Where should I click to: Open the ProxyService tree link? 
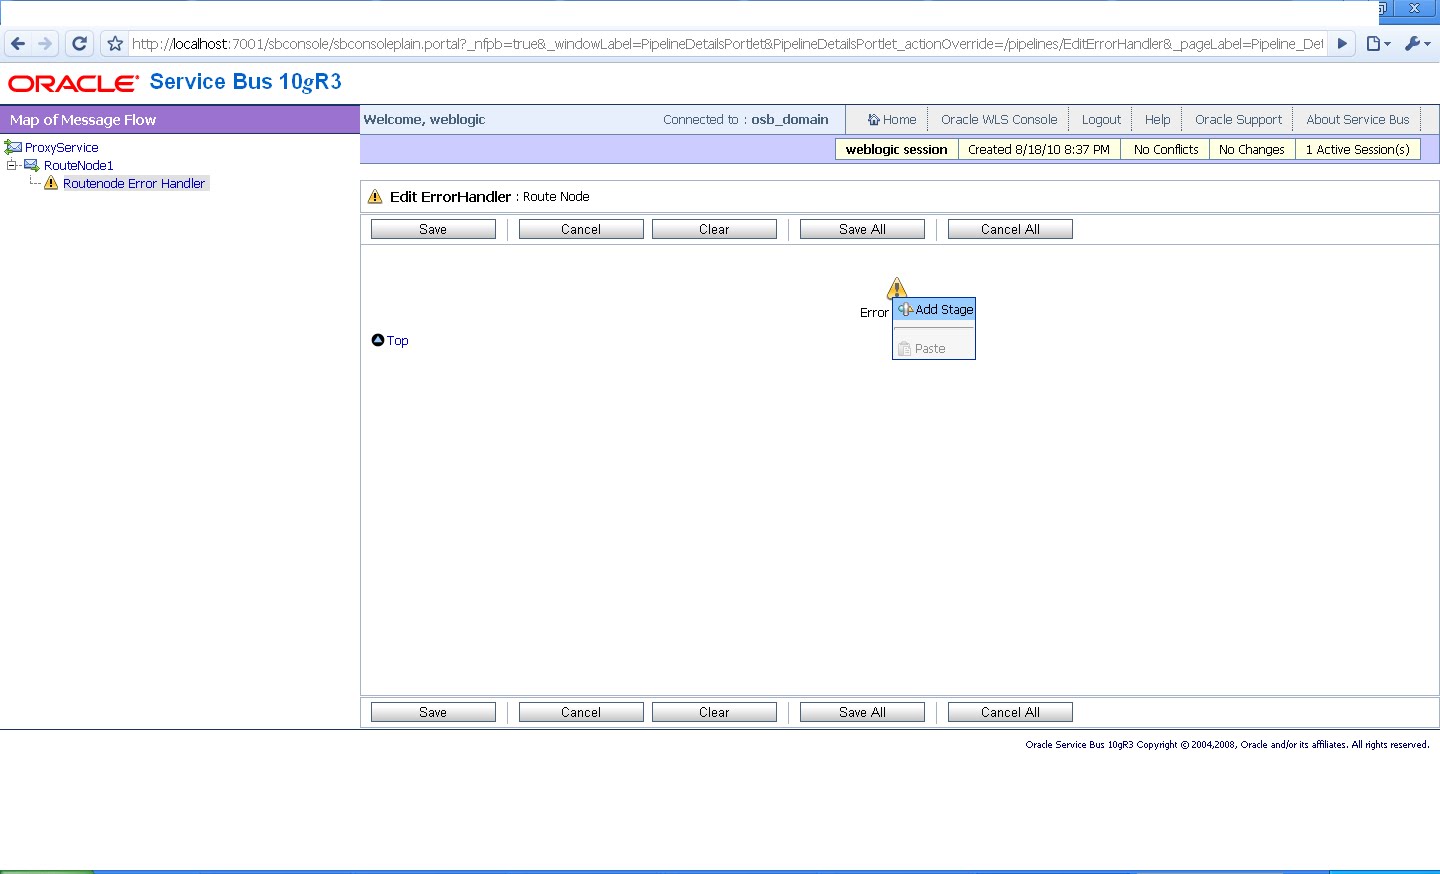(62, 147)
